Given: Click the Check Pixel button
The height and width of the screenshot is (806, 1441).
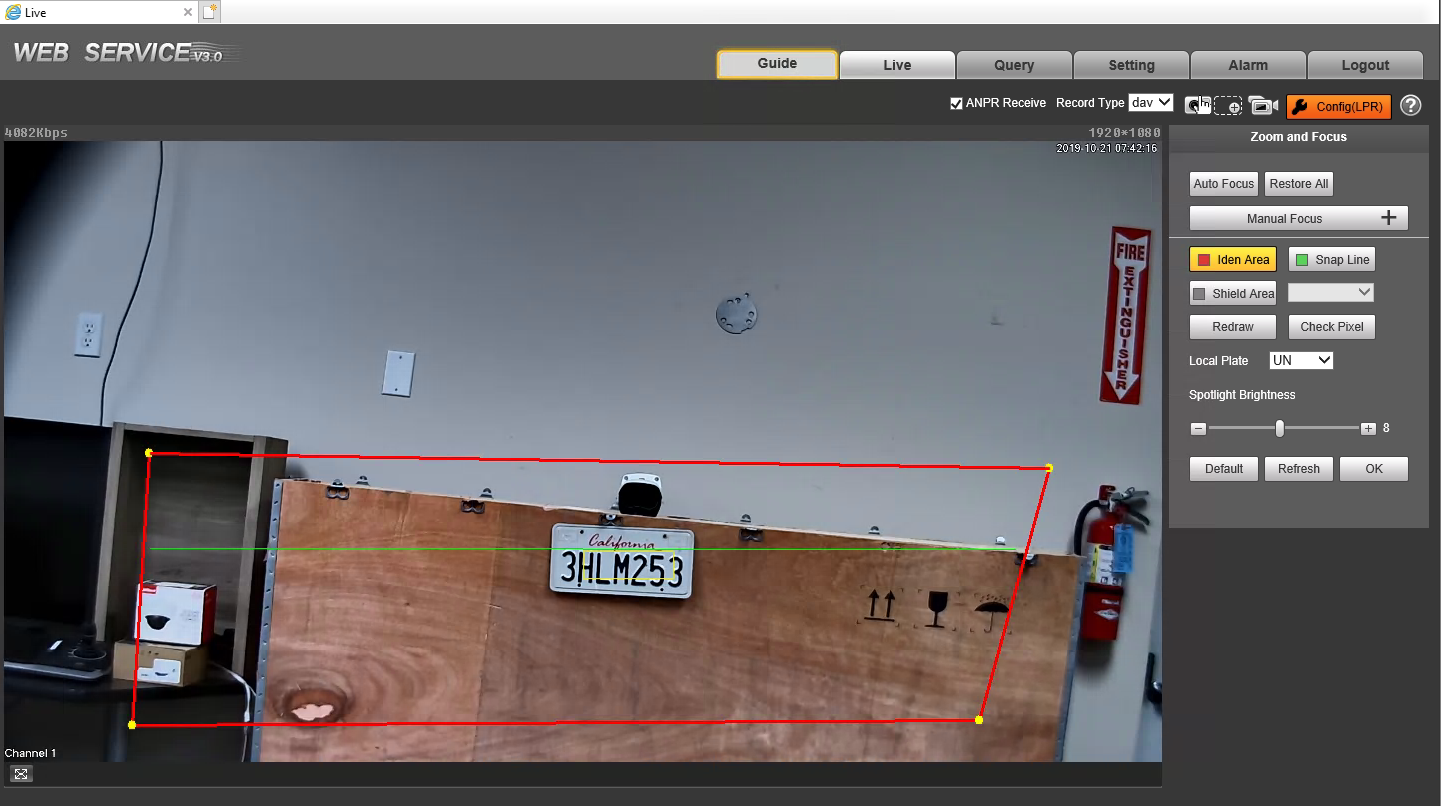Looking at the screenshot, I should point(1332,327).
